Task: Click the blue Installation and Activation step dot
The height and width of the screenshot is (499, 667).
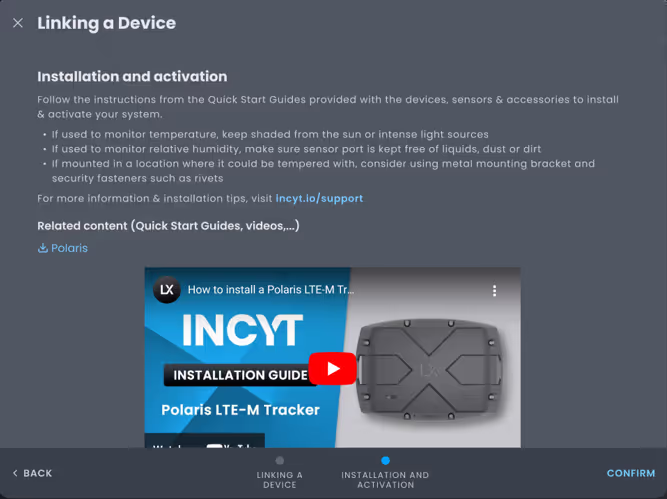Action: click(x=385, y=461)
